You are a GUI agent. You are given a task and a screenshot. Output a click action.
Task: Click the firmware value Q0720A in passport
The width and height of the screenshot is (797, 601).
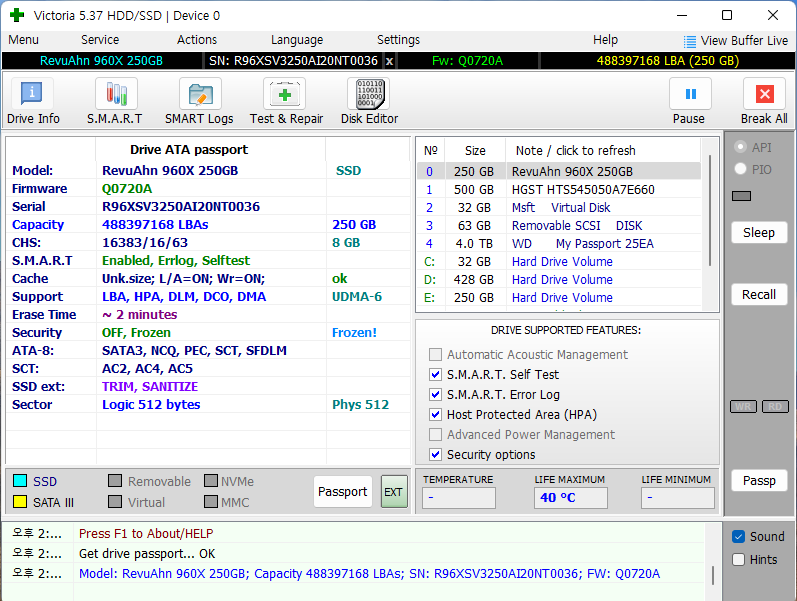click(x=127, y=189)
